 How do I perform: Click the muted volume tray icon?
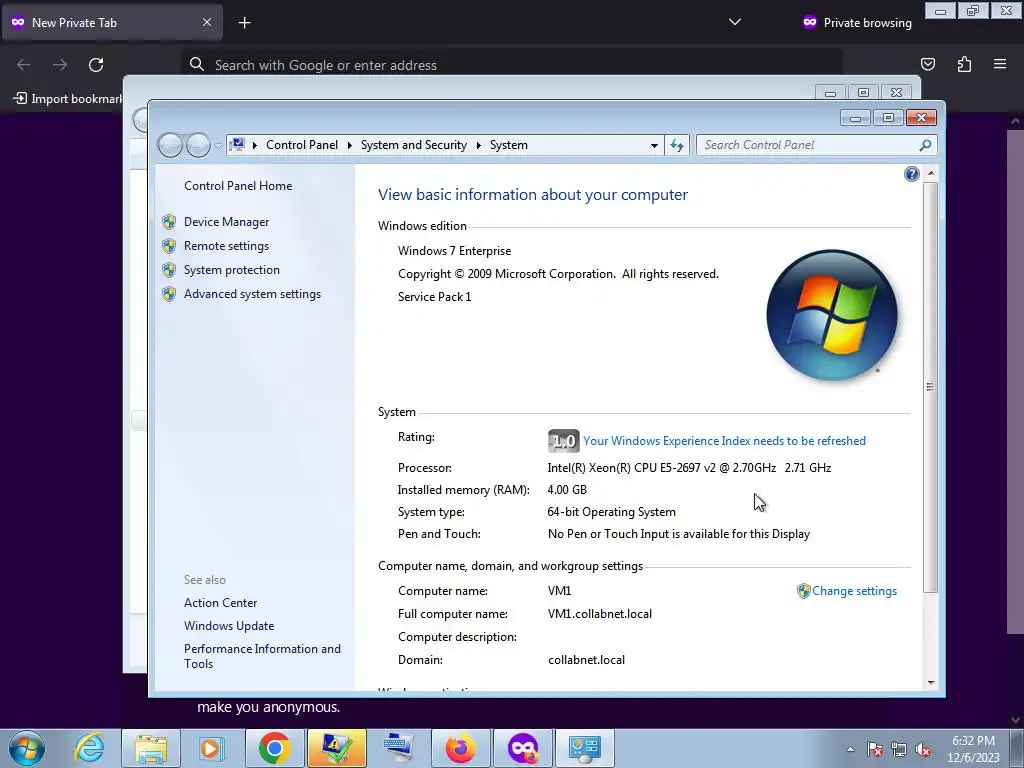coord(923,749)
